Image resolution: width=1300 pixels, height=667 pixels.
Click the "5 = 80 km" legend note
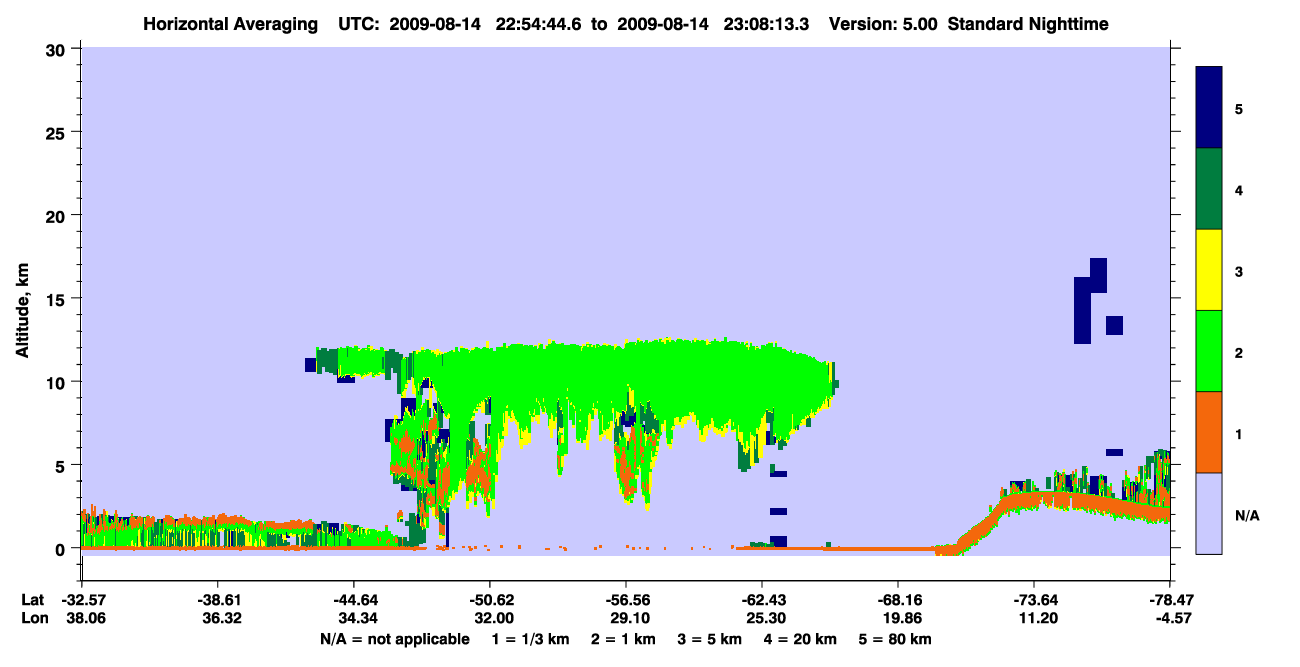[x=895, y=639]
